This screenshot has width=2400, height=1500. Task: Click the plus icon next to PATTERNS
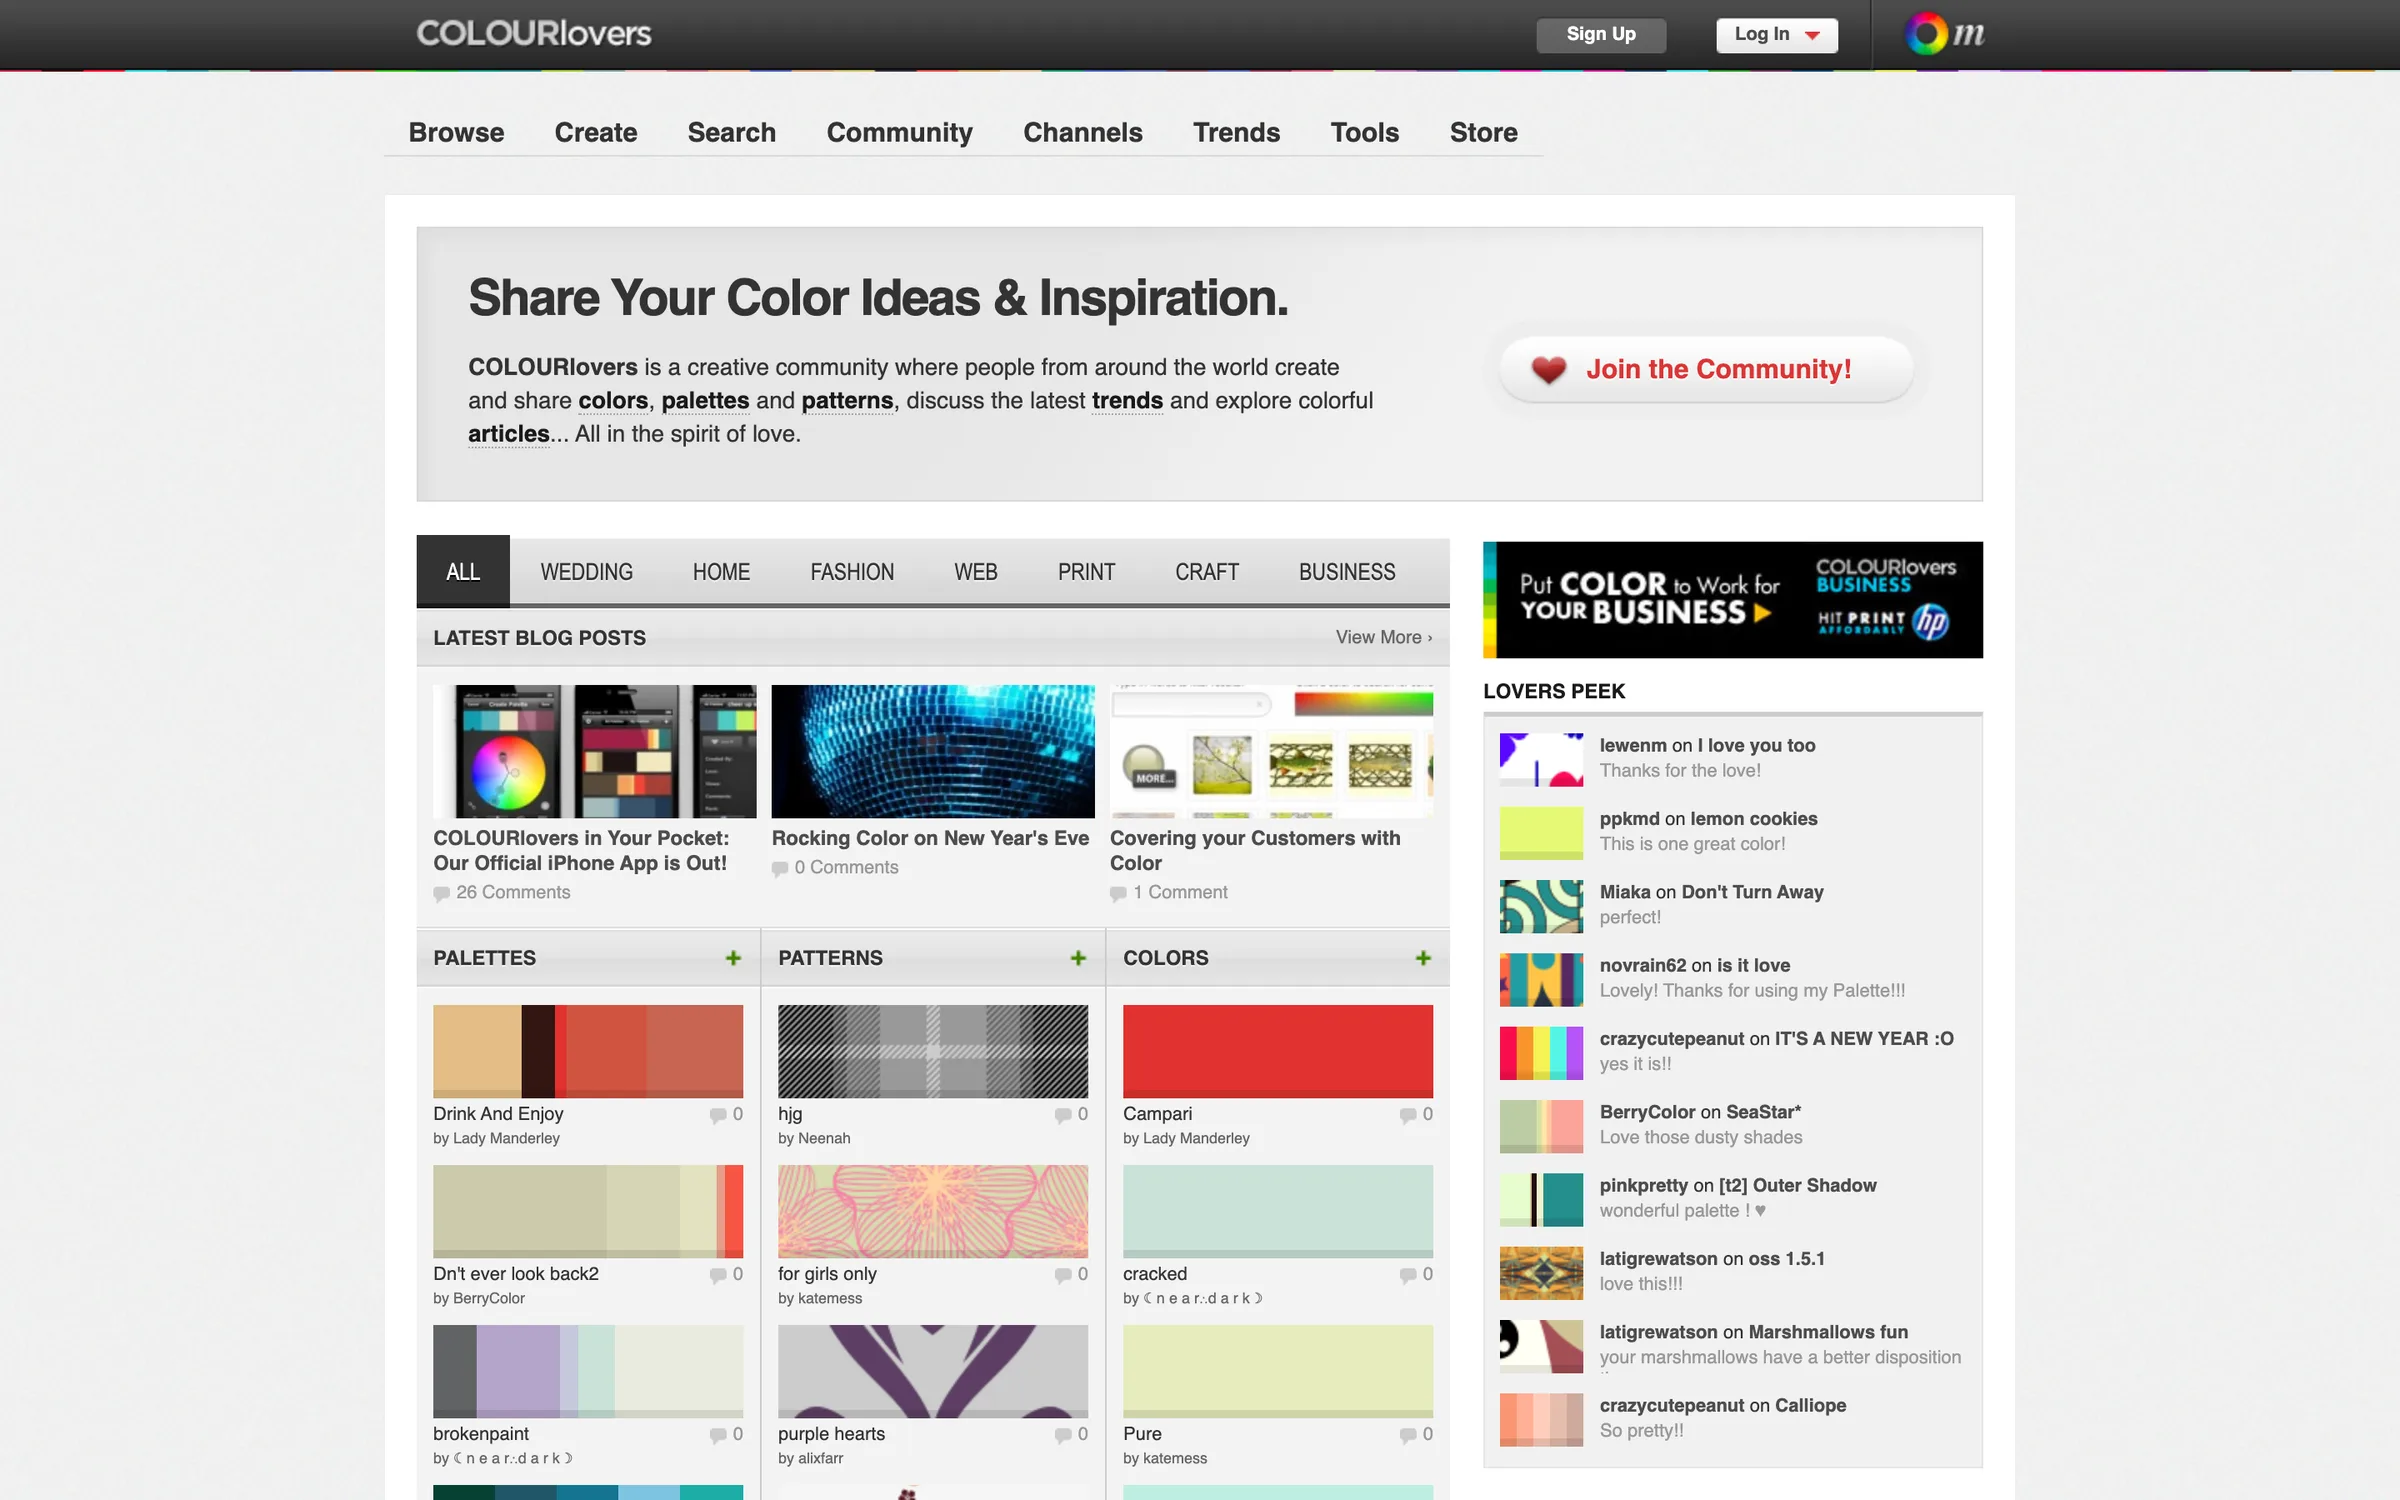click(1078, 958)
